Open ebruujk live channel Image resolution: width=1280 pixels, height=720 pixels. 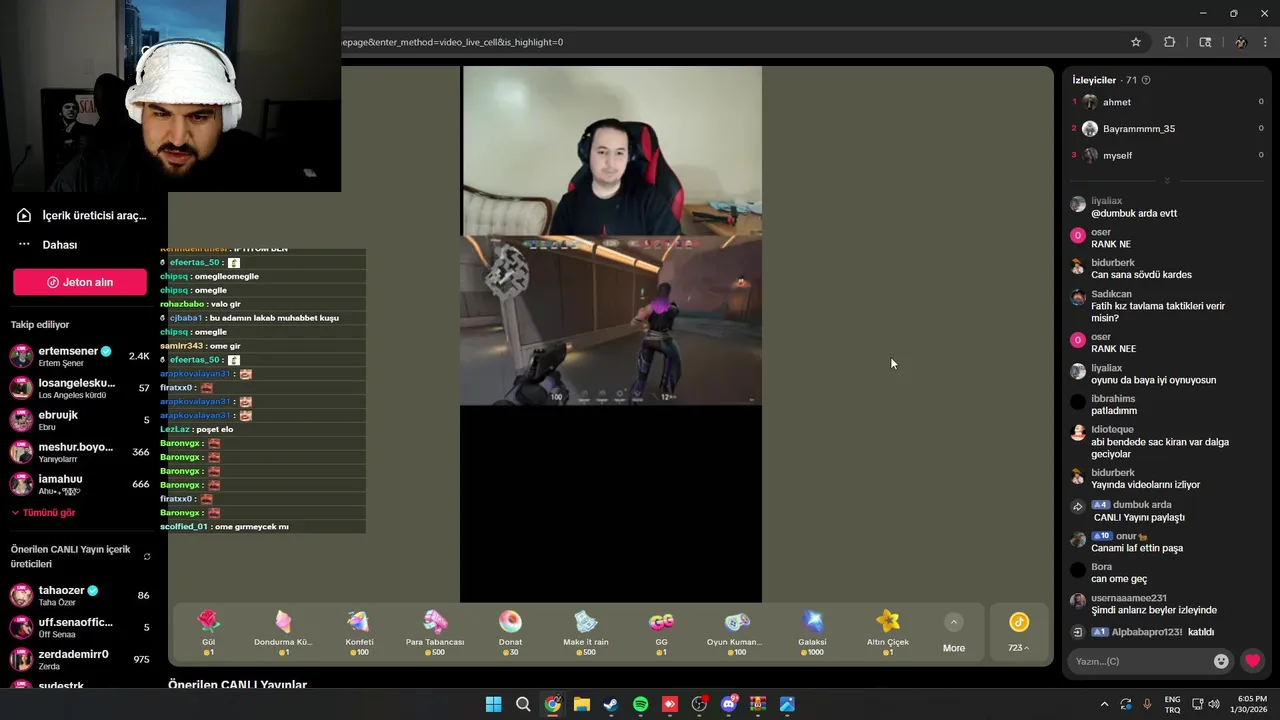(80, 420)
